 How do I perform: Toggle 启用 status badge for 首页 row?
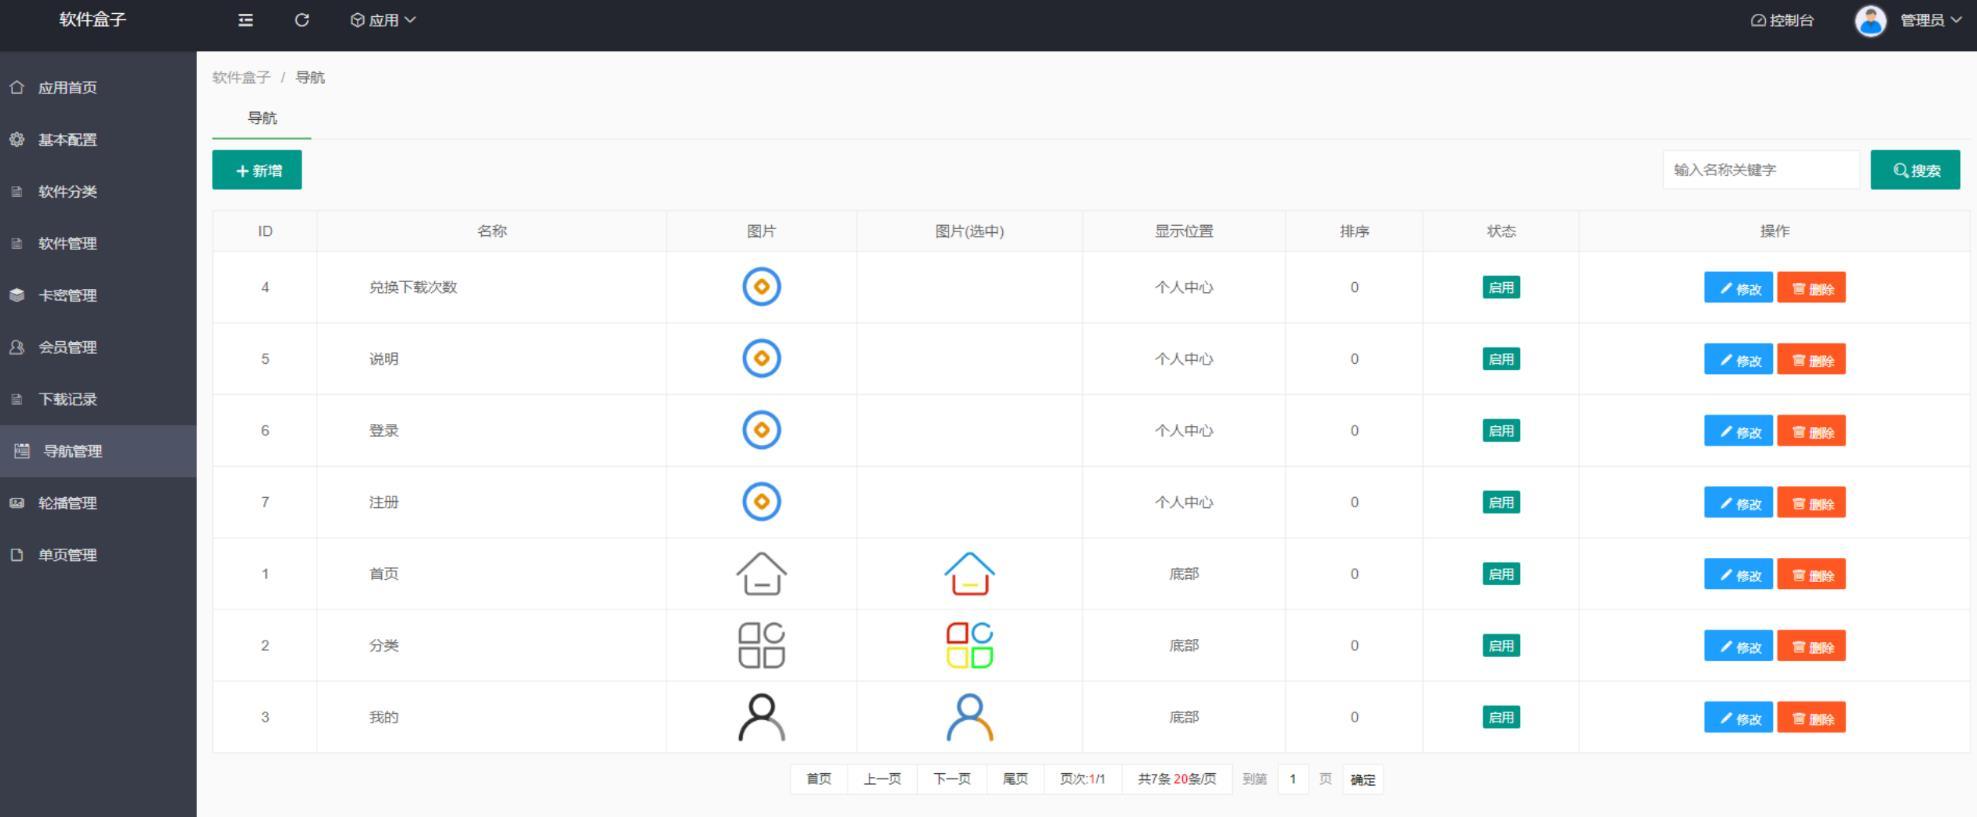pyautogui.click(x=1500, y=574)
